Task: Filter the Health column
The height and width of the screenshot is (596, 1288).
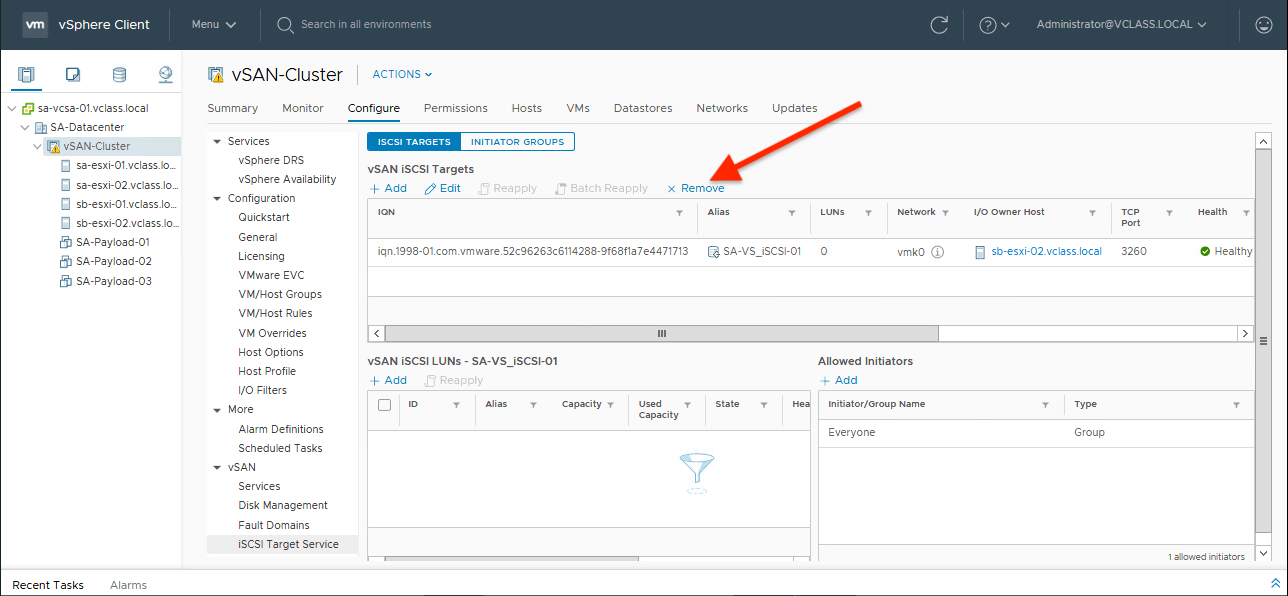Action: pyautogui.click(x=1246, y=213)
